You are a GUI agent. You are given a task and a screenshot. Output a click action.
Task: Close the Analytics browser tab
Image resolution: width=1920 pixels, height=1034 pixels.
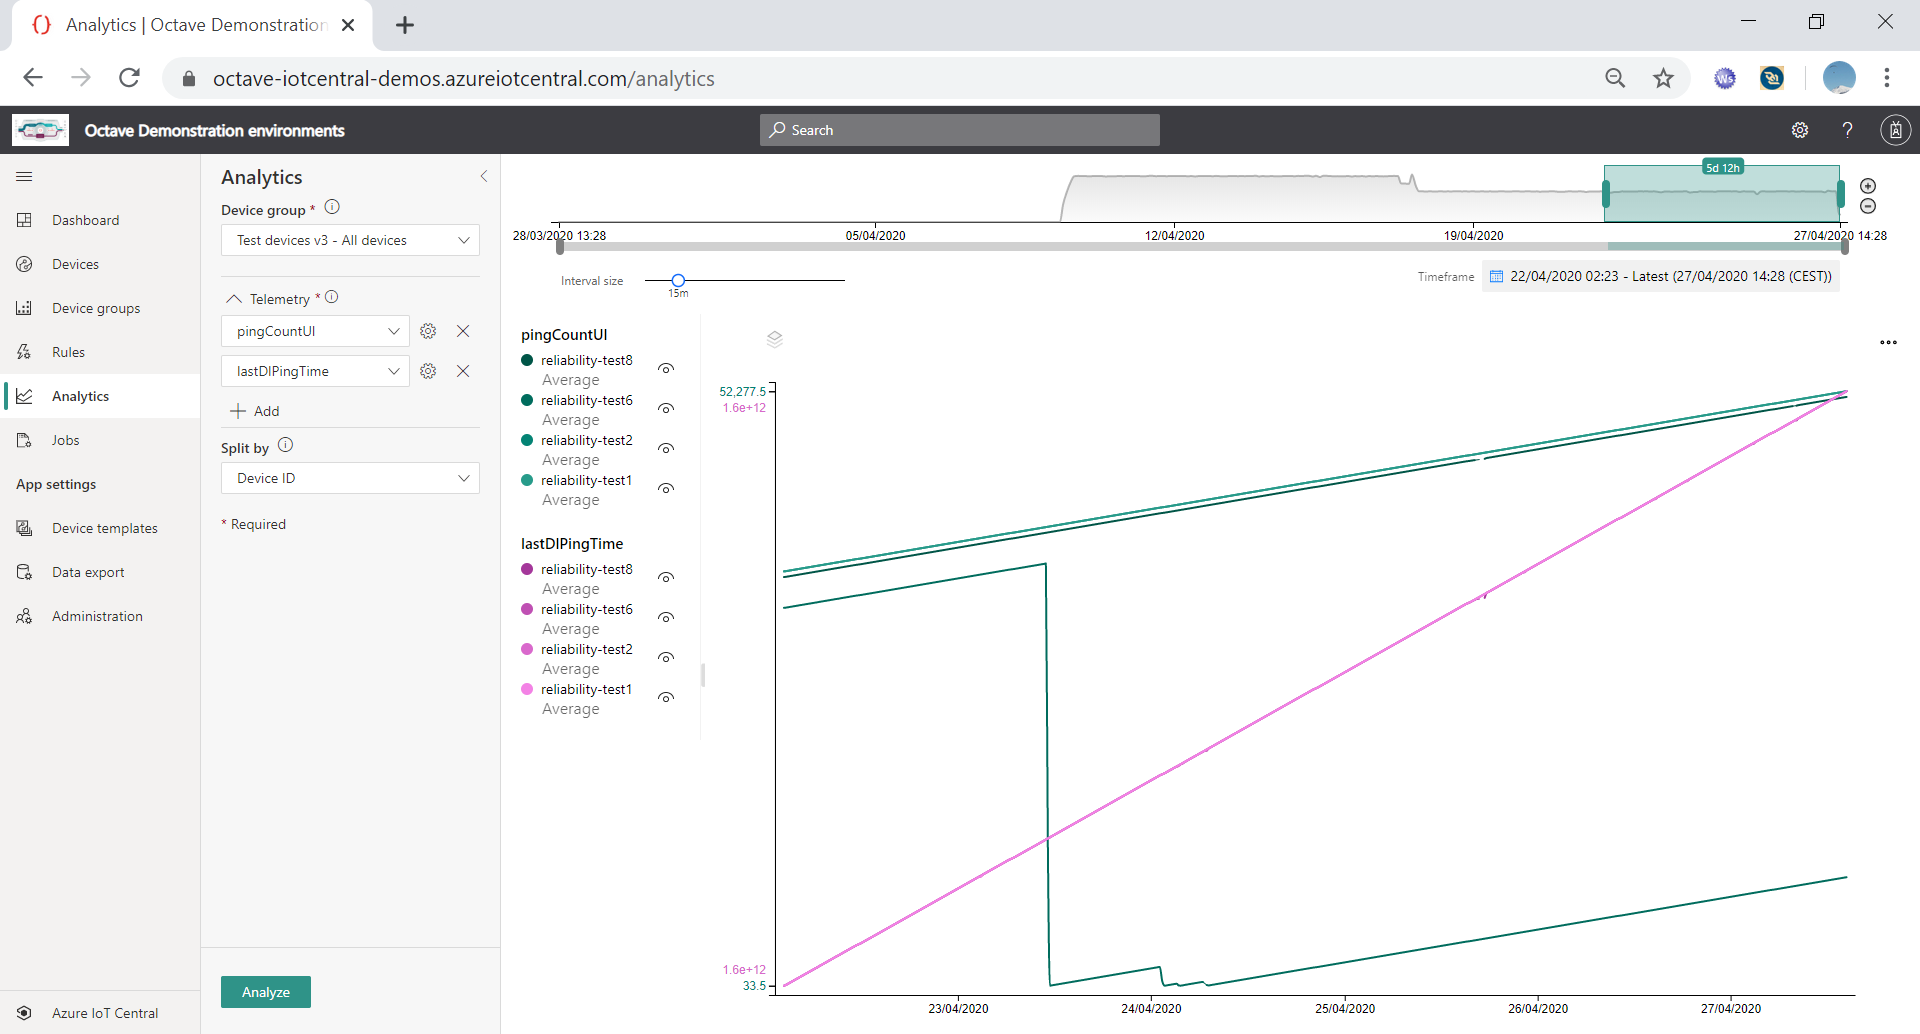[348, 25]
